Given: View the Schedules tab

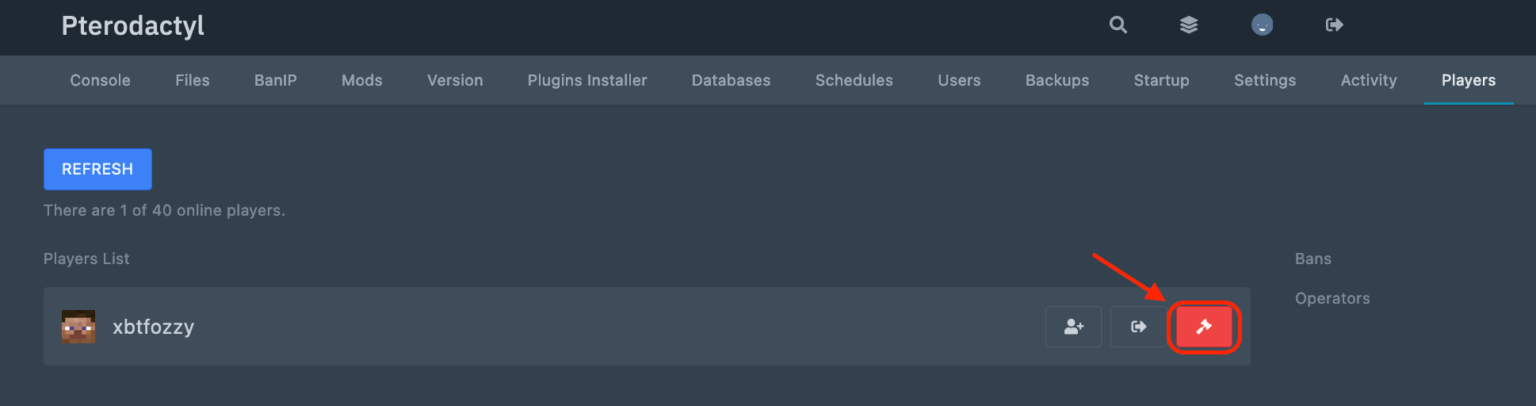Looking at the screenshot, I should tap(854, 80).
